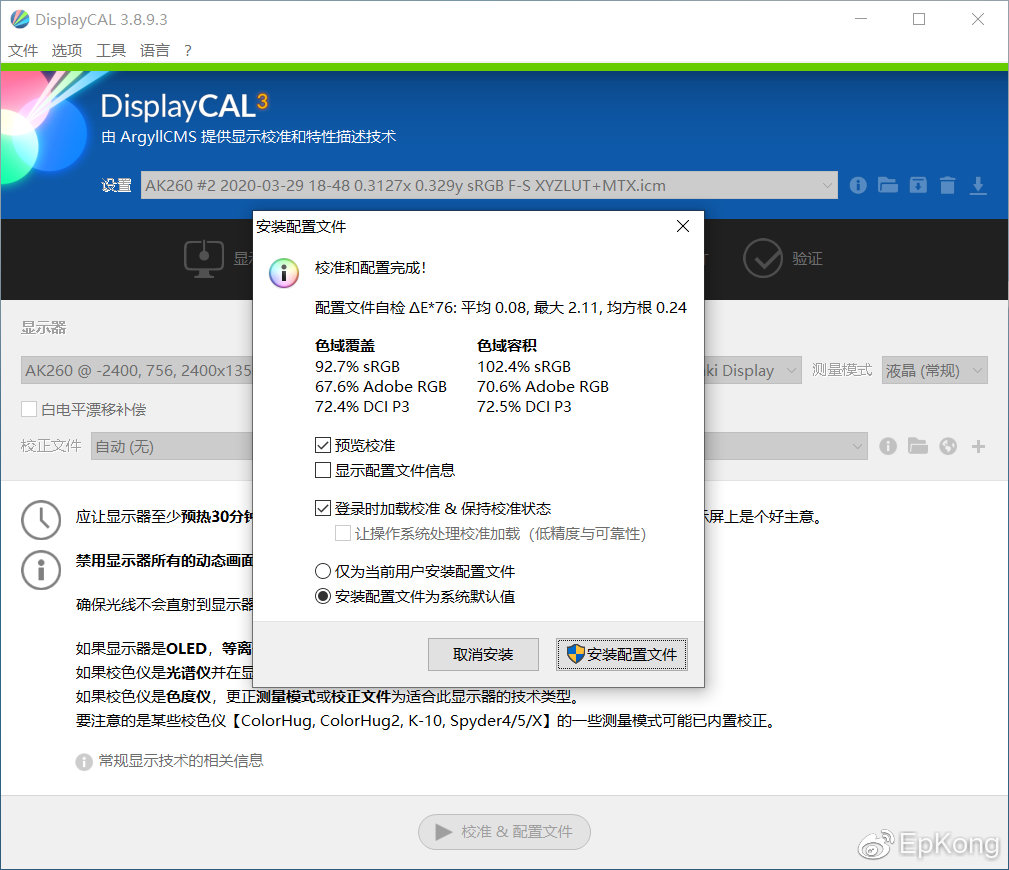Click the 色域覆盖 heading
This screenshot has height=870, width=1009.
coord(345,346)
